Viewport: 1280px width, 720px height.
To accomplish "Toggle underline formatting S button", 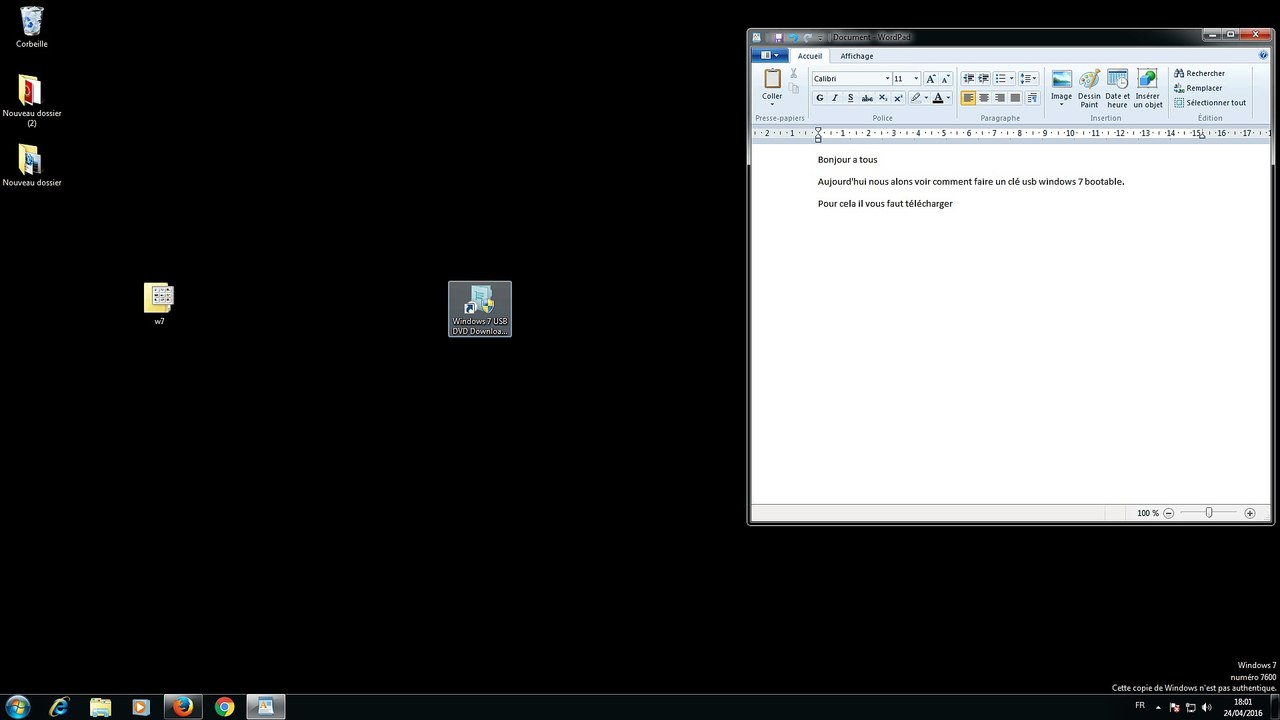I will coord(851,98).
